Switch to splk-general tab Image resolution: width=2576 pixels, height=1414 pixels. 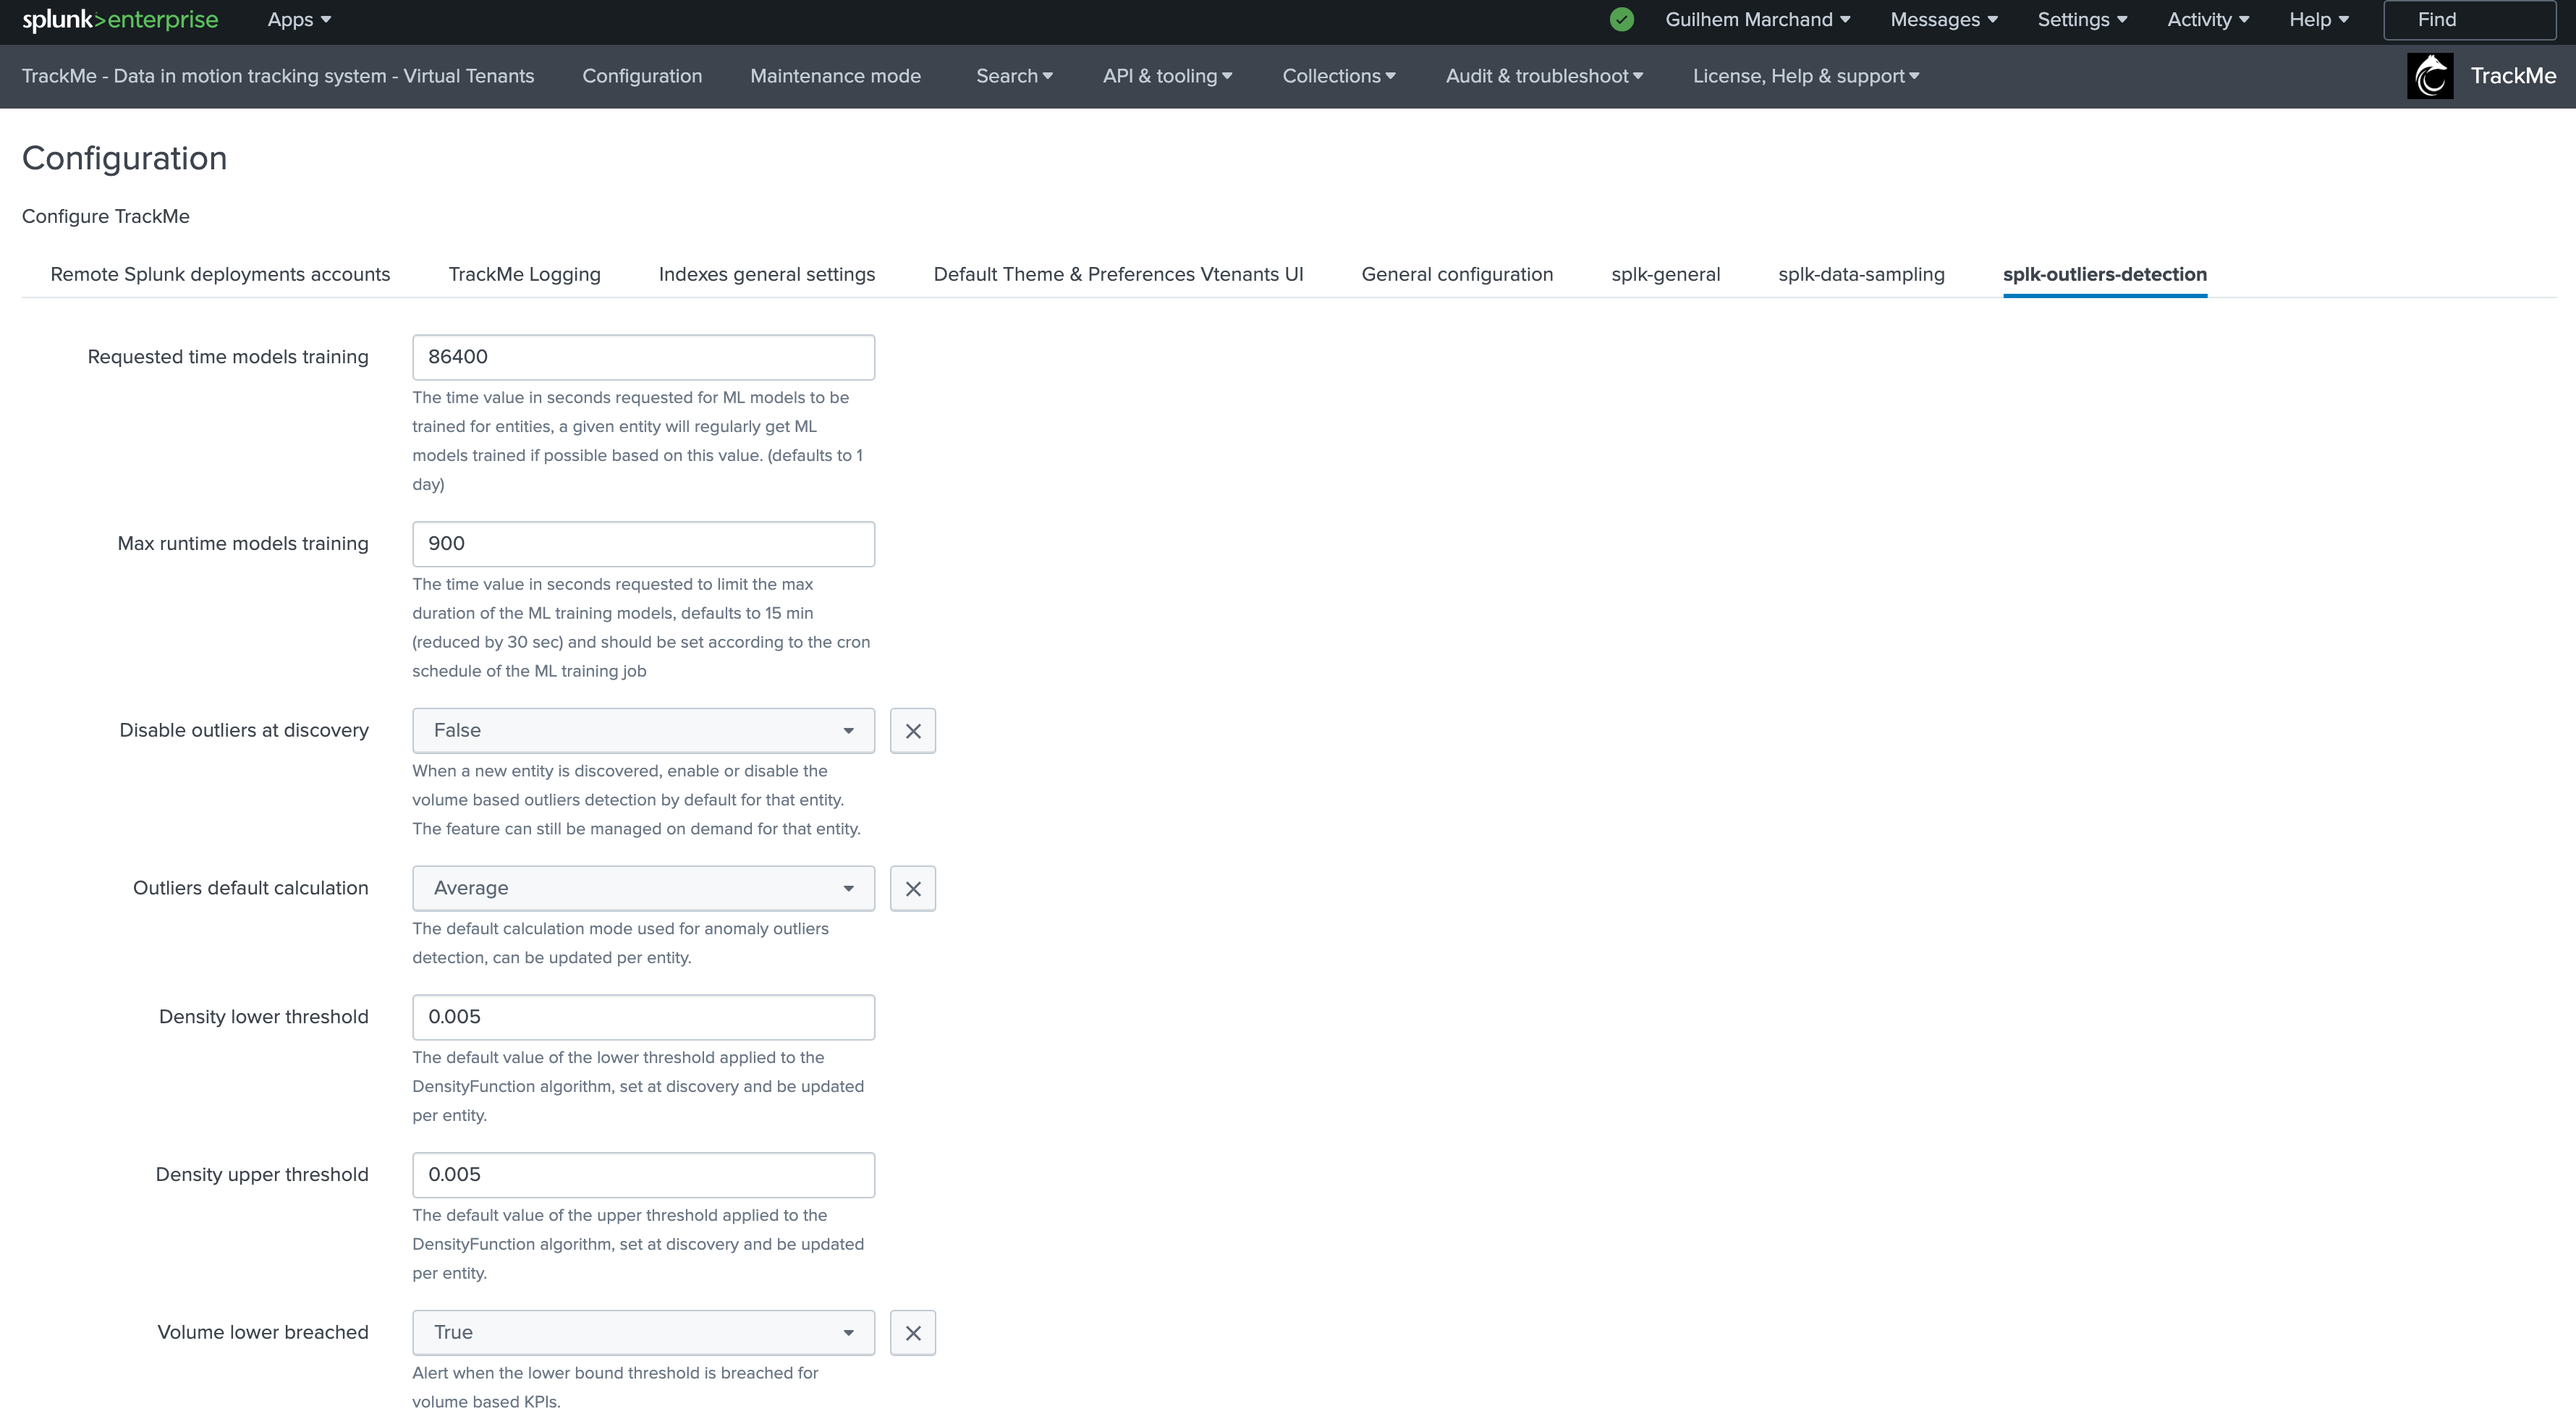point(1666,275)
